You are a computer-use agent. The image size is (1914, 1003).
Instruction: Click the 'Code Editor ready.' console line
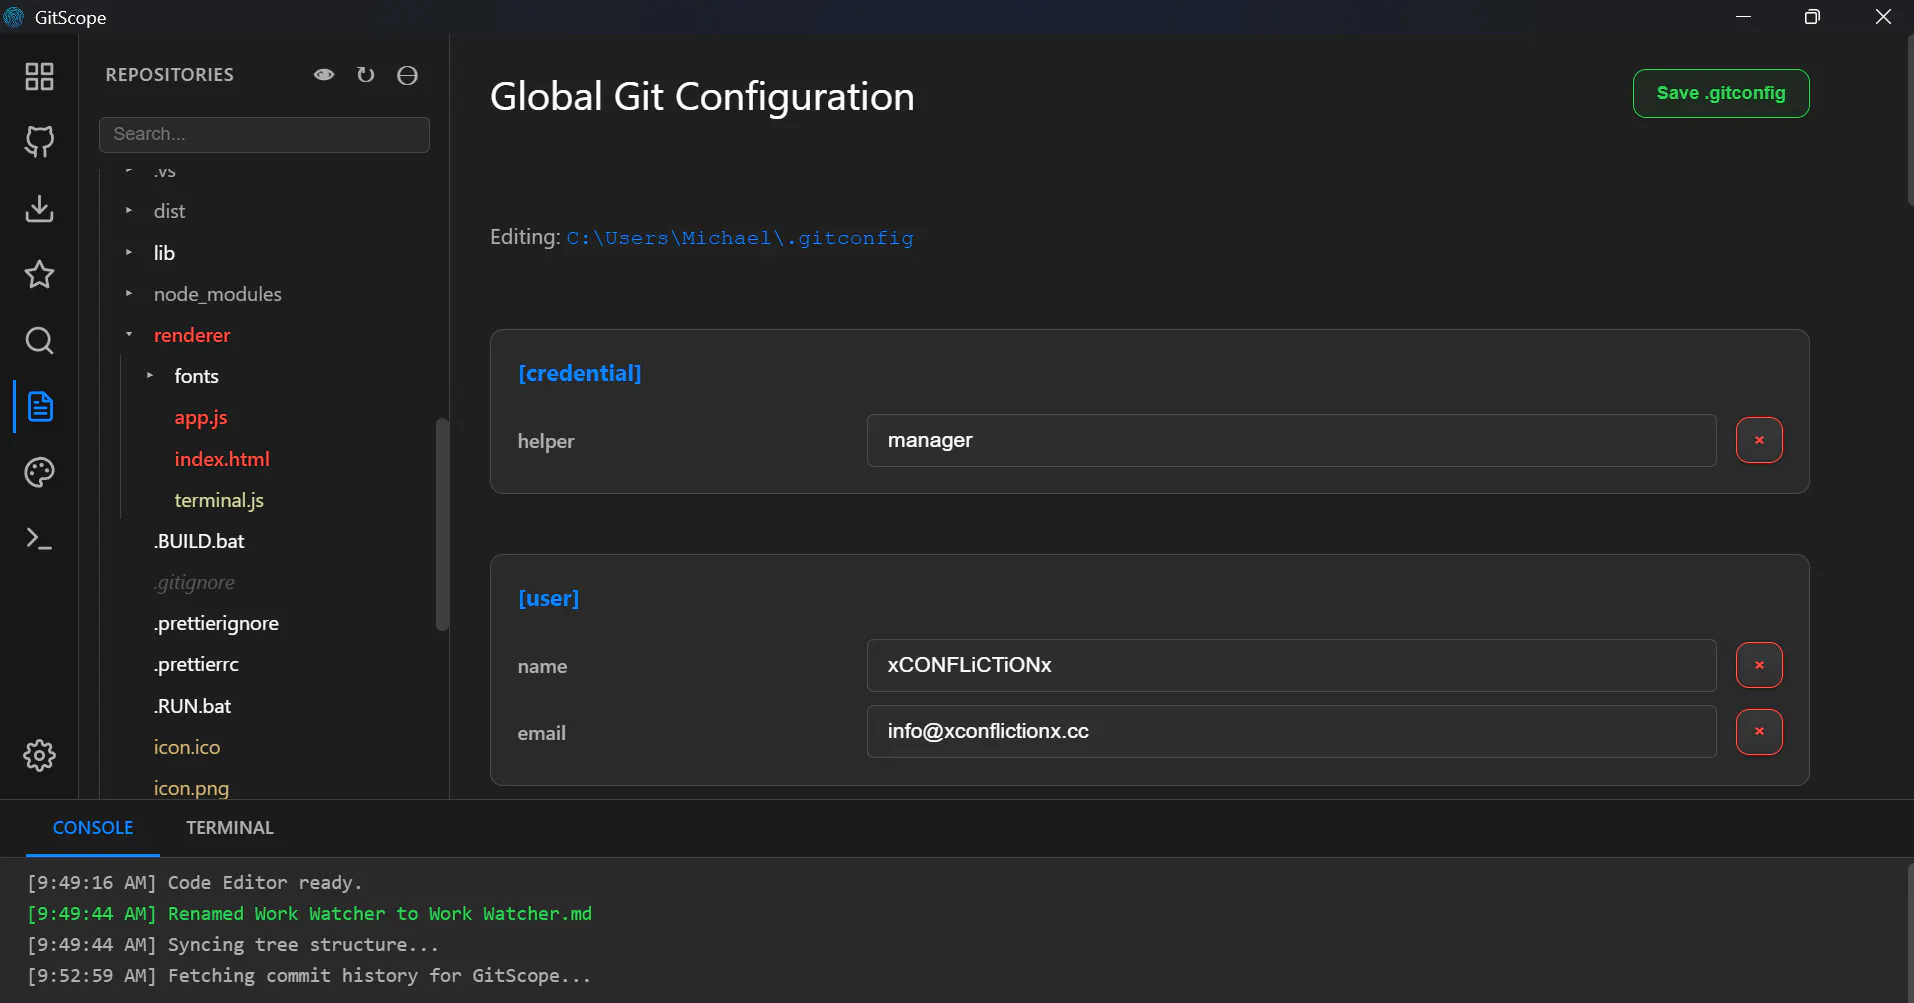195,882
